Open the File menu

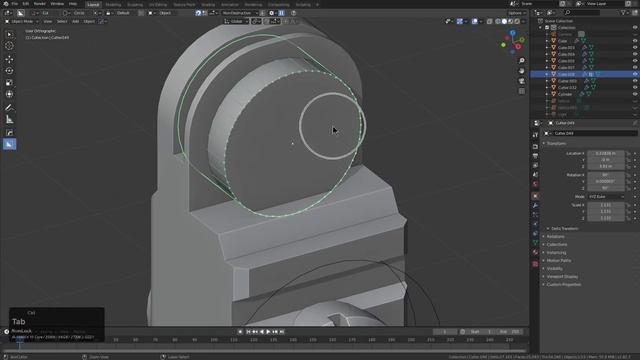(15, 4)
